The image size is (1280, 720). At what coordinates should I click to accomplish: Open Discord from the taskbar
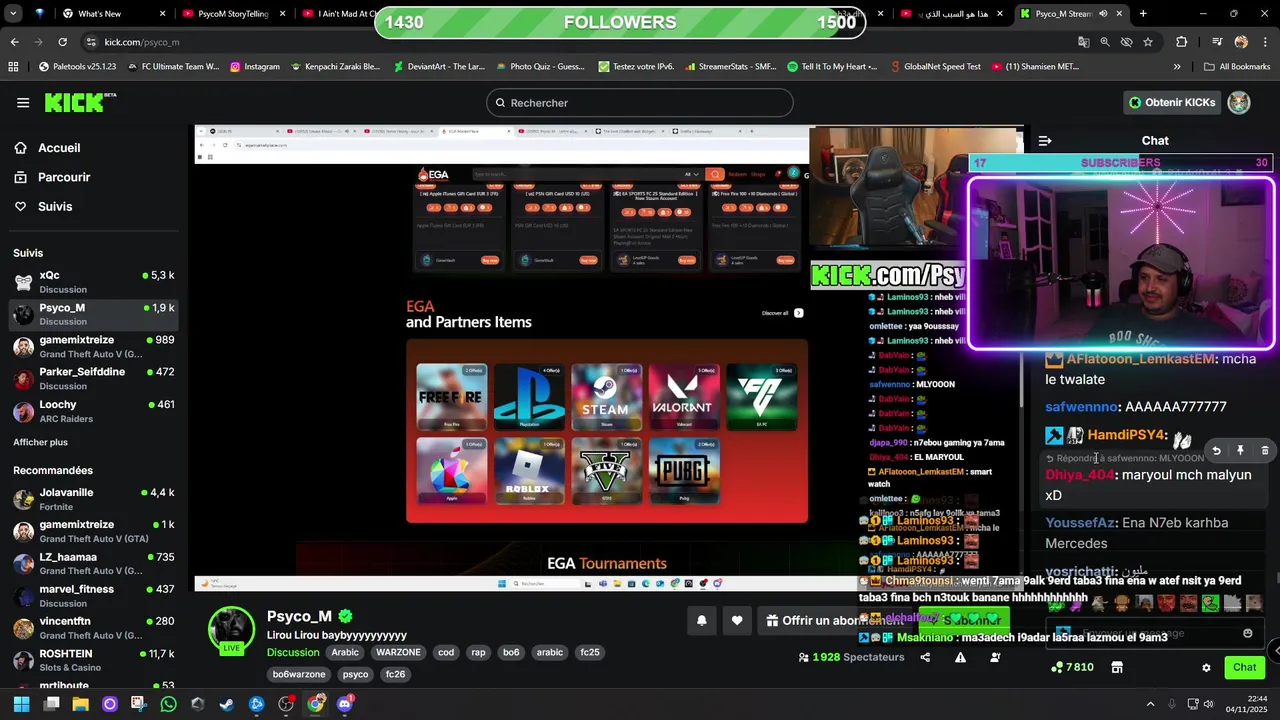click(x=345, y=704)
